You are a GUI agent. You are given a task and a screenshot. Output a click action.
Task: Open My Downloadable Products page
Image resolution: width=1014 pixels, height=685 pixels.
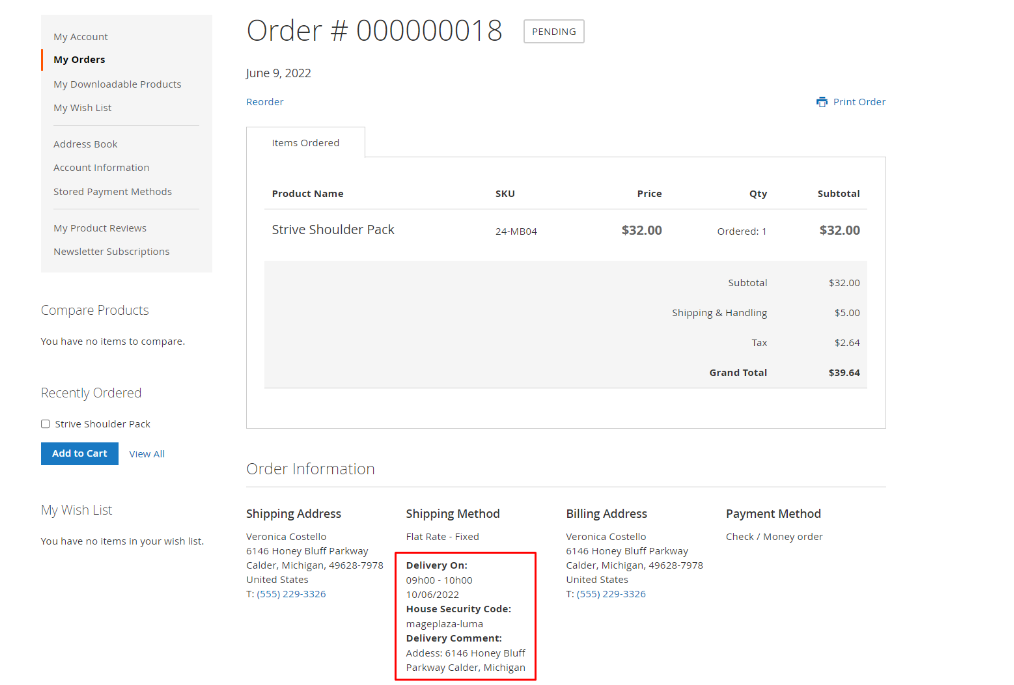pos(117,84)
